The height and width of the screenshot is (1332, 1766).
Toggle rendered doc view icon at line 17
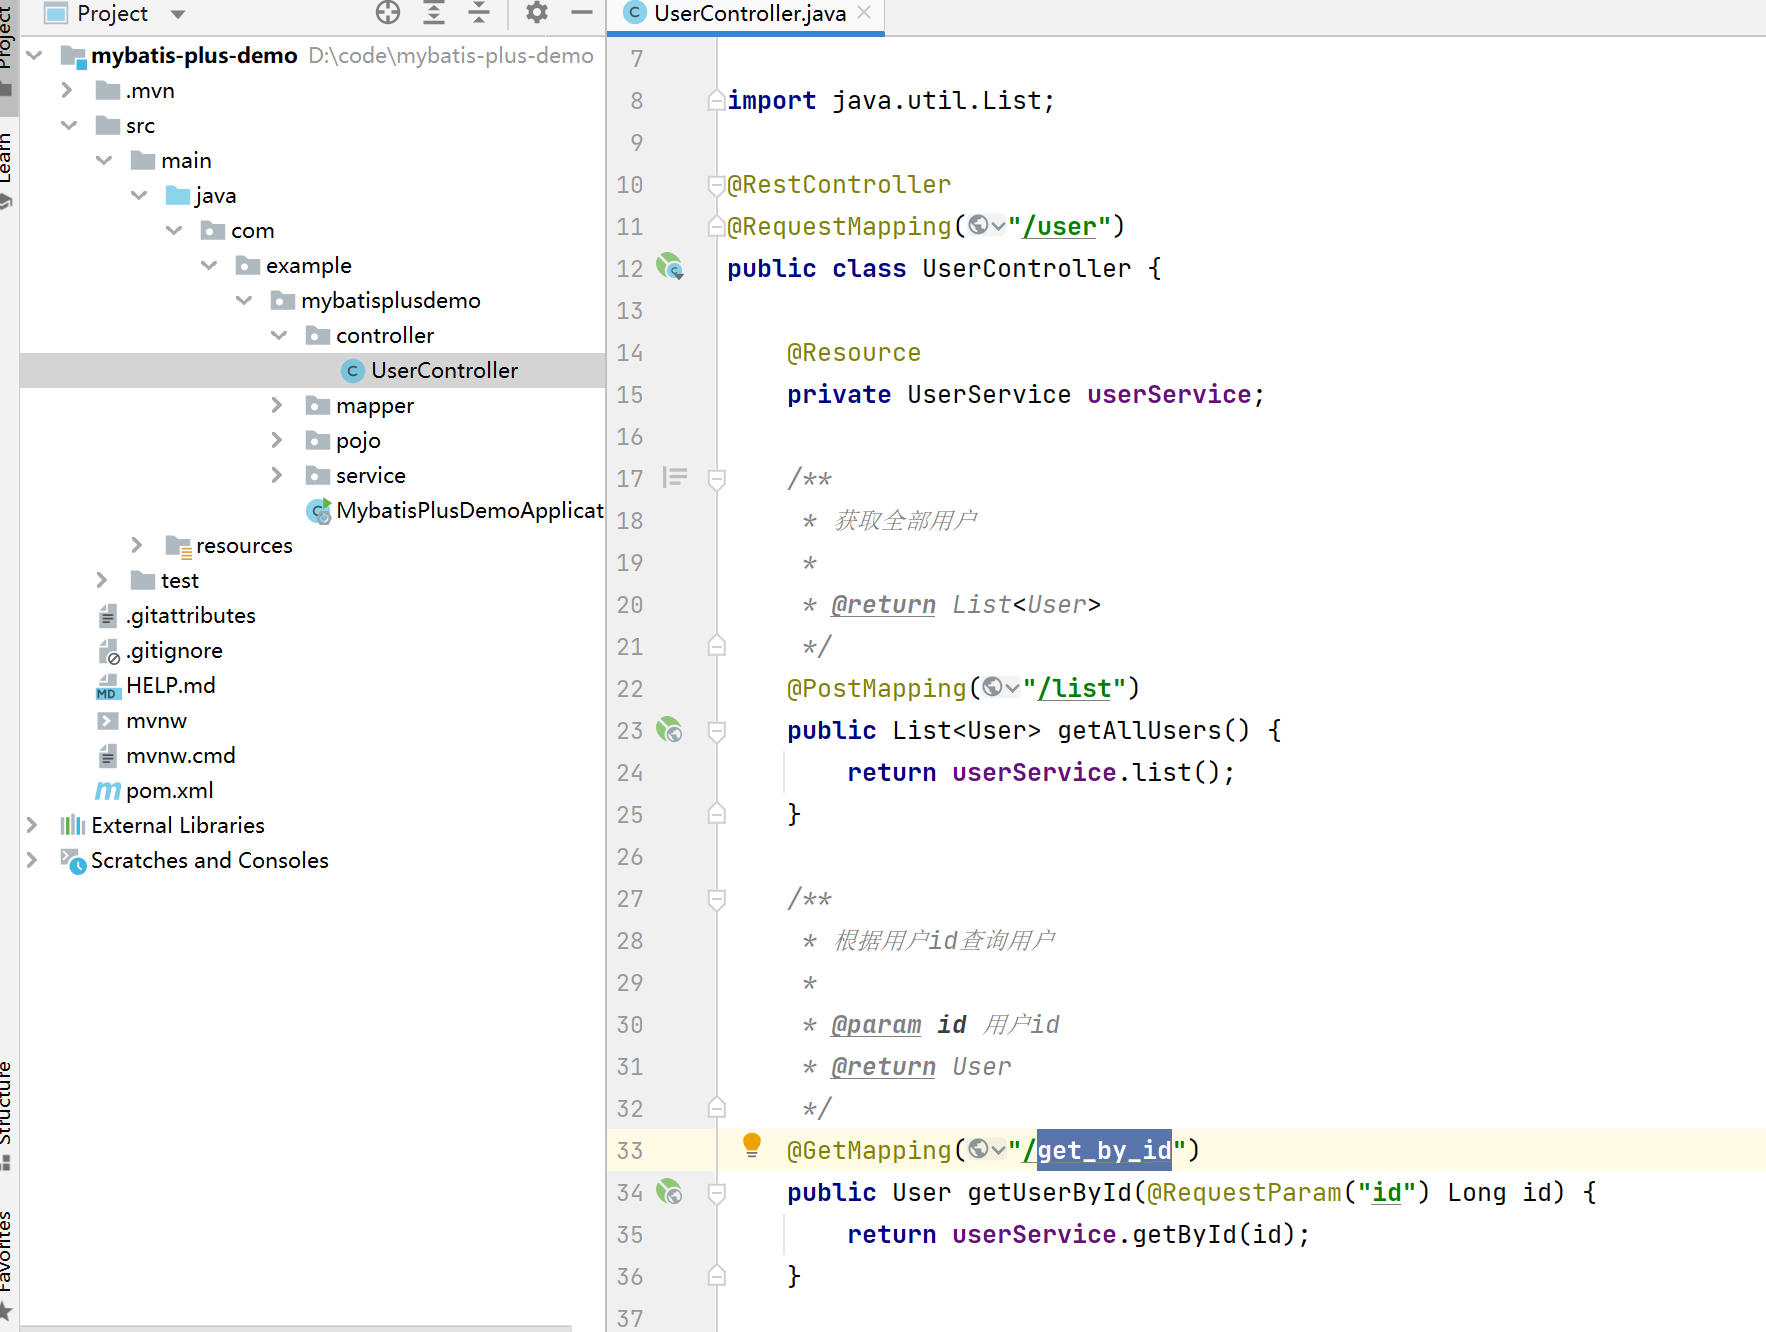coord(675,478)
